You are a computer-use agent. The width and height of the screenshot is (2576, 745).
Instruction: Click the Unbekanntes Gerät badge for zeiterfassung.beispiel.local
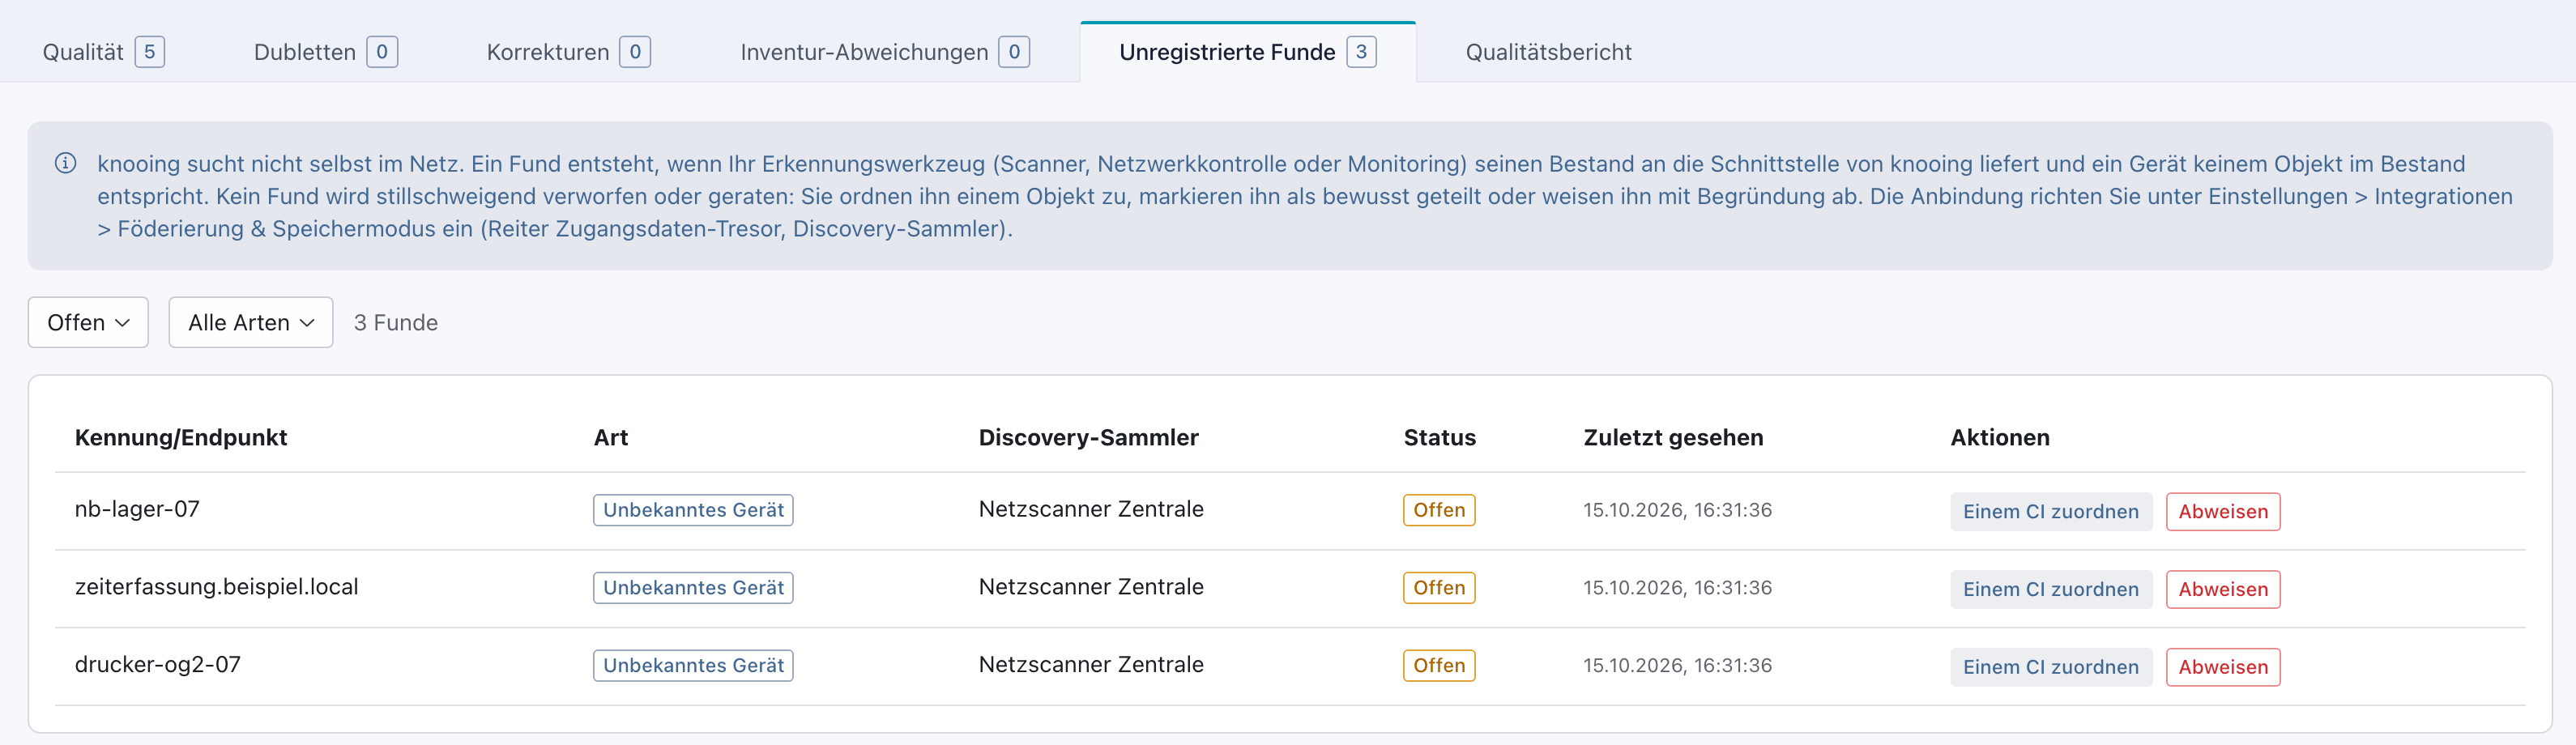(x=693, y=588)
